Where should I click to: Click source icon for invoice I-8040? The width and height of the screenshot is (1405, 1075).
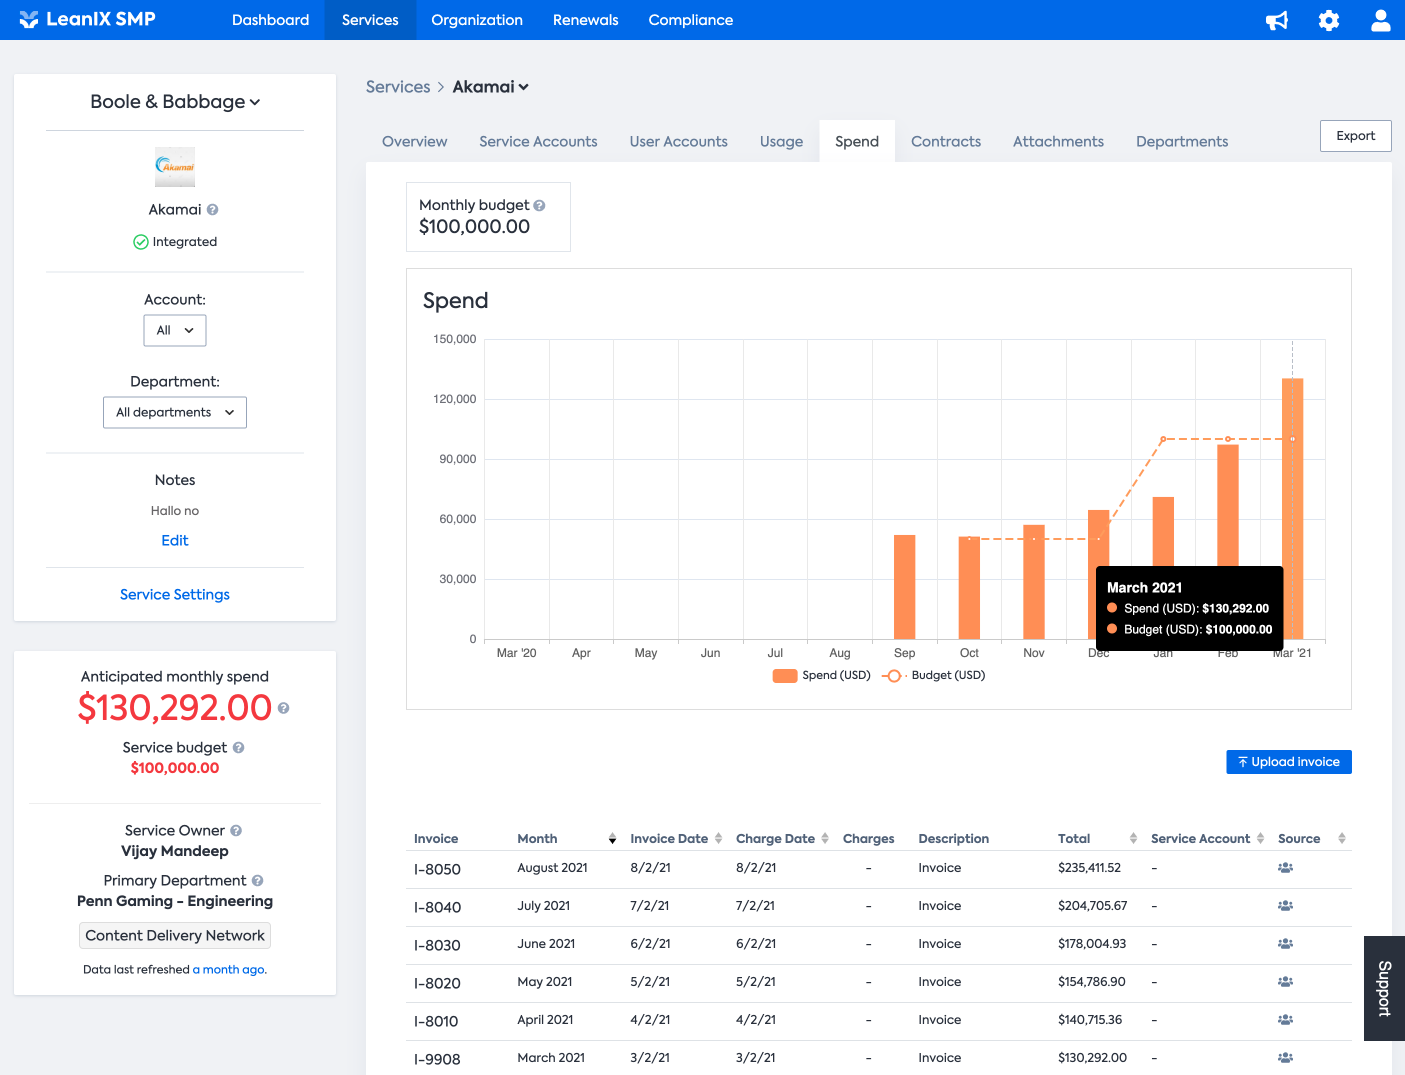1285,906
